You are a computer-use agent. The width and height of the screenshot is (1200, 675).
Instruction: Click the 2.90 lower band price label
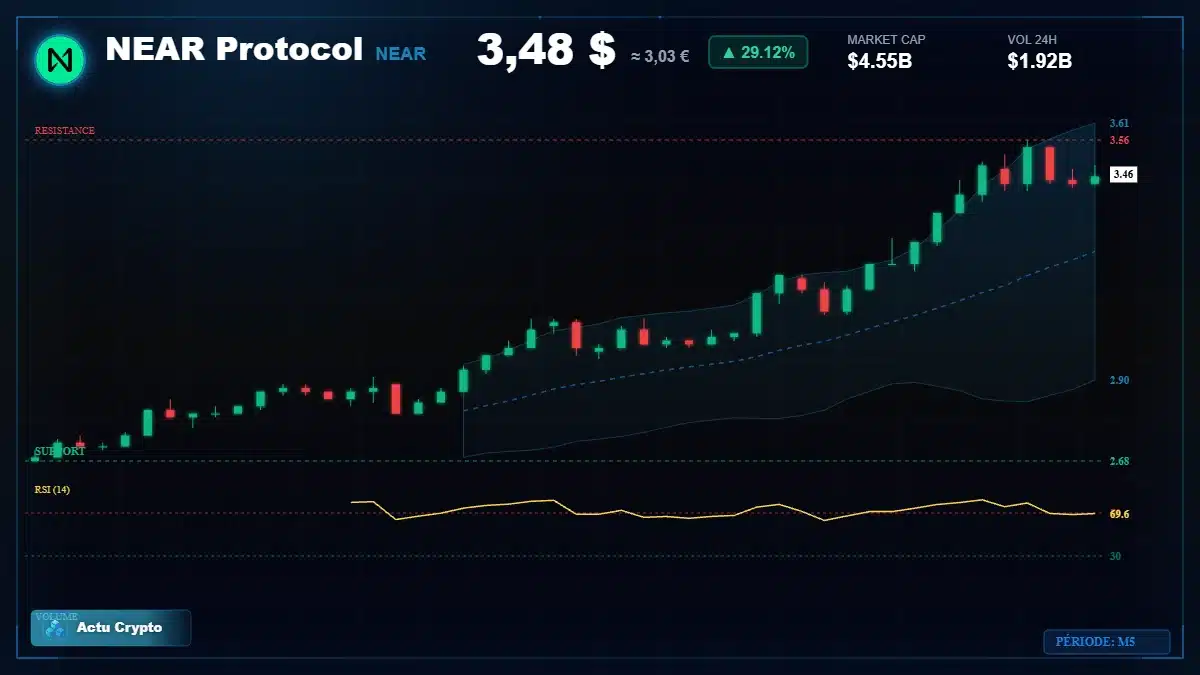[x=1119, y=381]
